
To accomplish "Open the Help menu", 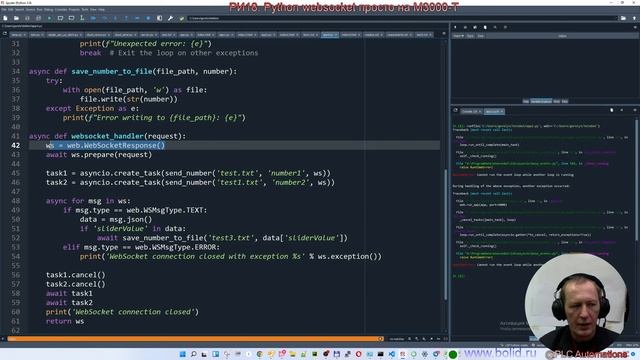I will tap(102, 9).
